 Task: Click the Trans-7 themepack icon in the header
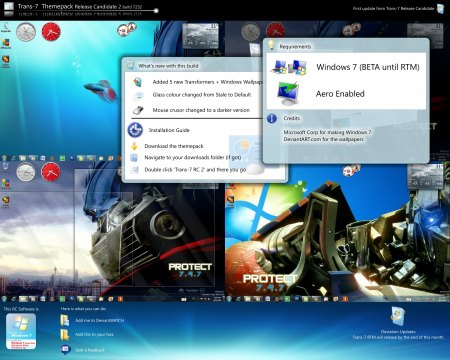pos(8,9)
